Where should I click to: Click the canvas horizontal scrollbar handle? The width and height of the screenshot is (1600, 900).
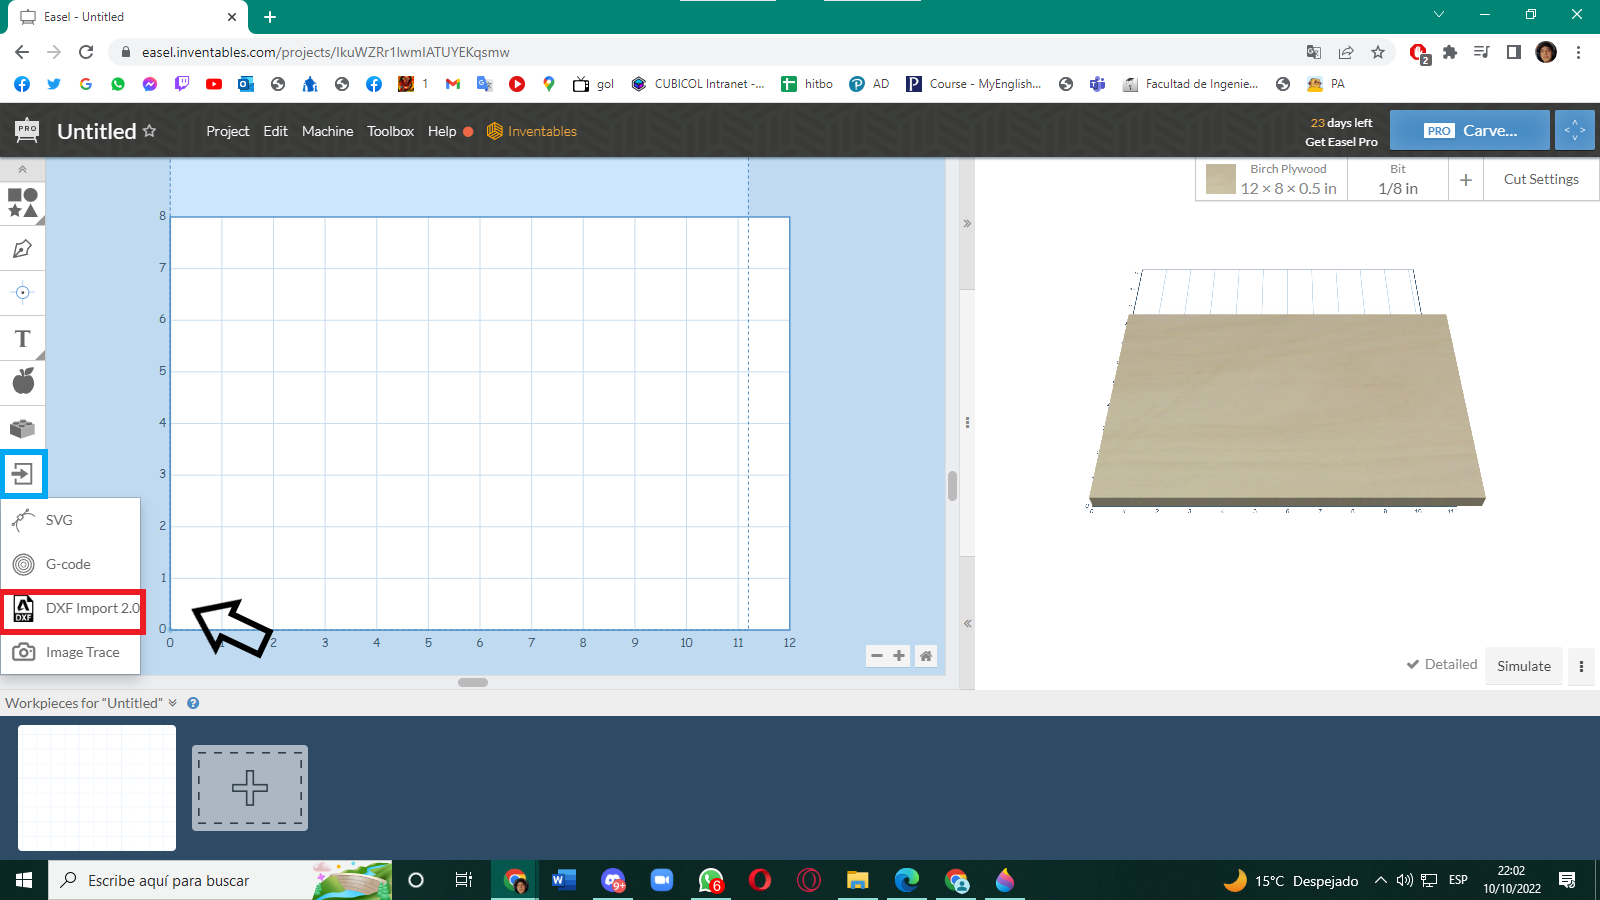[473, 682]
